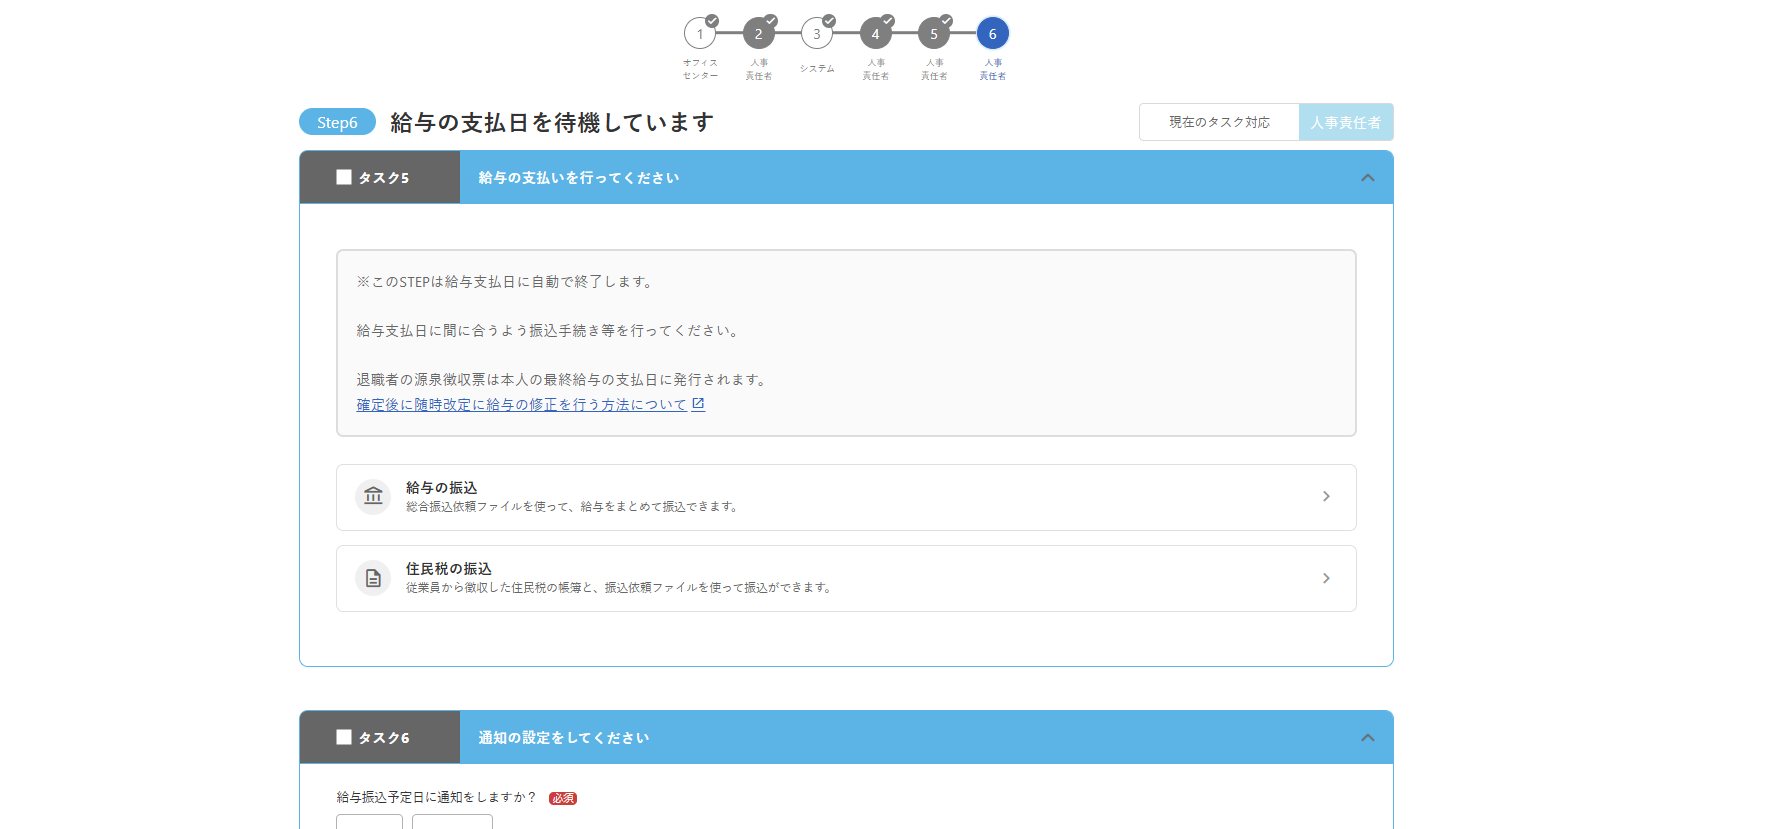
Task: Click the 給与振込予定日に通知をしますか？ label
Action: [436, 797]
